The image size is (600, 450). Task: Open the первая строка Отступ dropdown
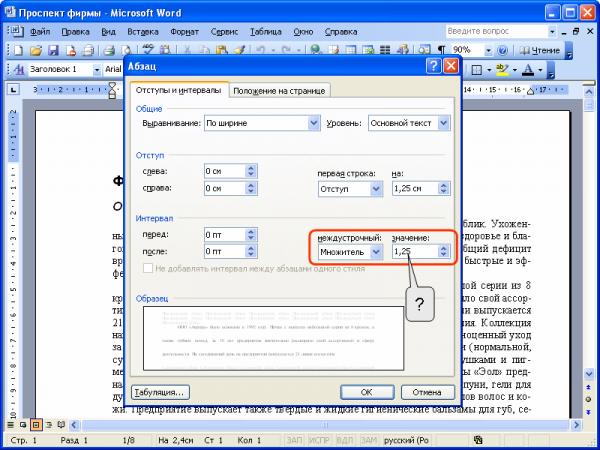pyautogui.click(x=376, y=189)
